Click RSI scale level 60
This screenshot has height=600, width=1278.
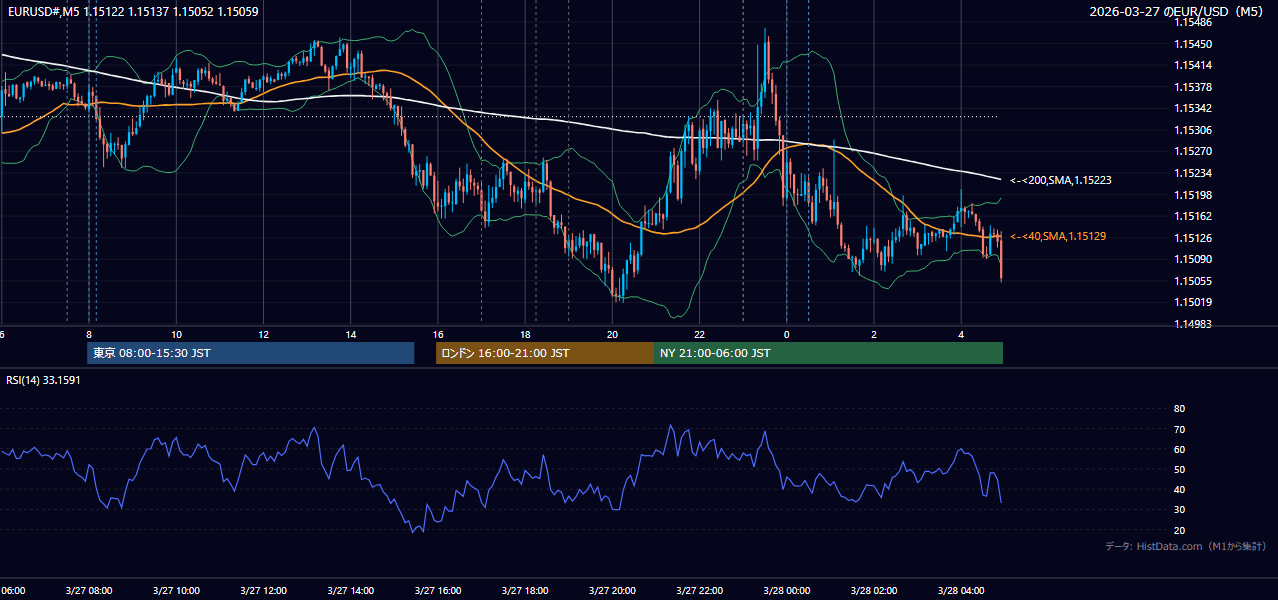[x=1179, y=449]
